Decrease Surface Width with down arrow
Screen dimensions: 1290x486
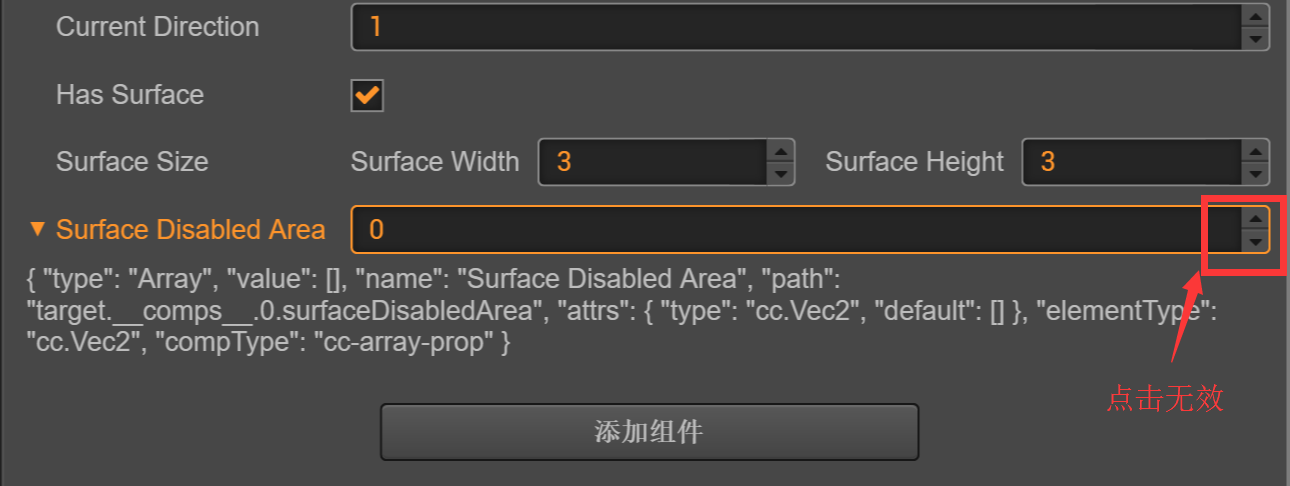tap(781, 173)
